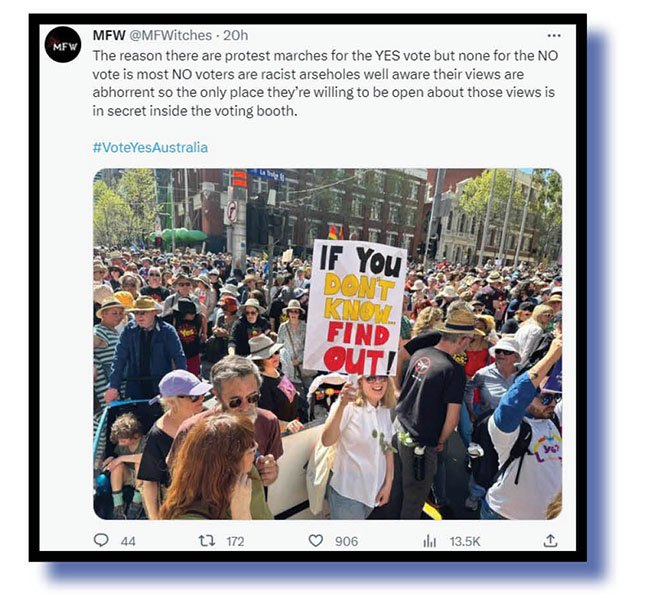Like the tweet with heart icon
The image size is (652, 605).
[316, 541]
